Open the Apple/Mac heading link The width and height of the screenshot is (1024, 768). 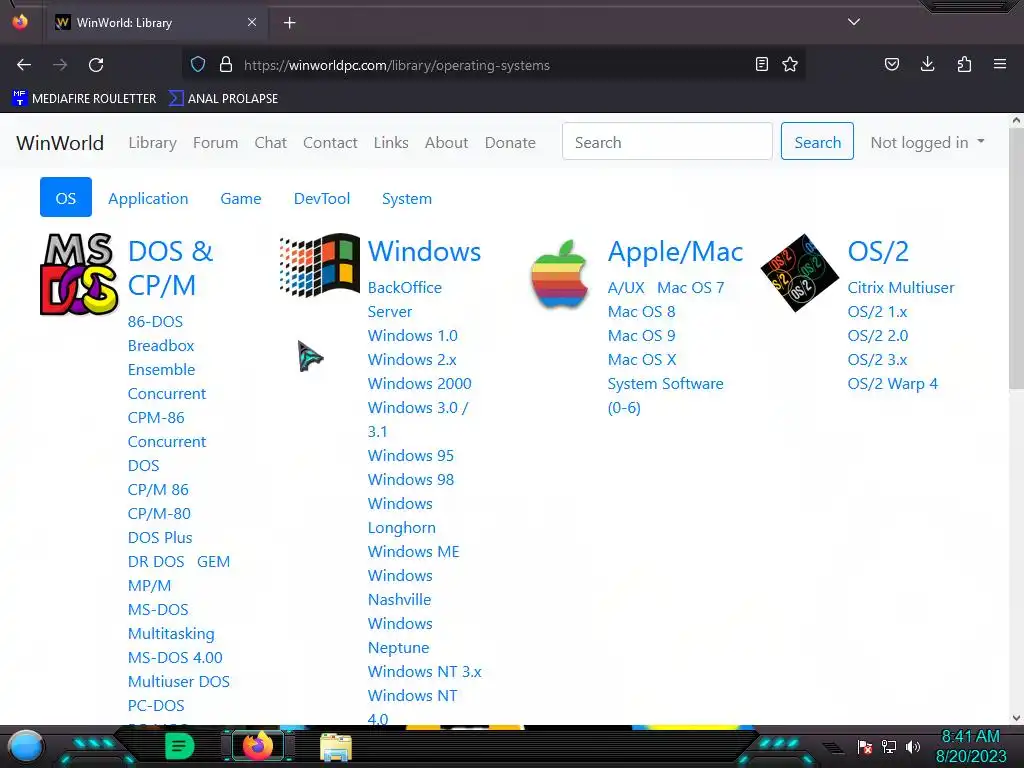[675, 251]
